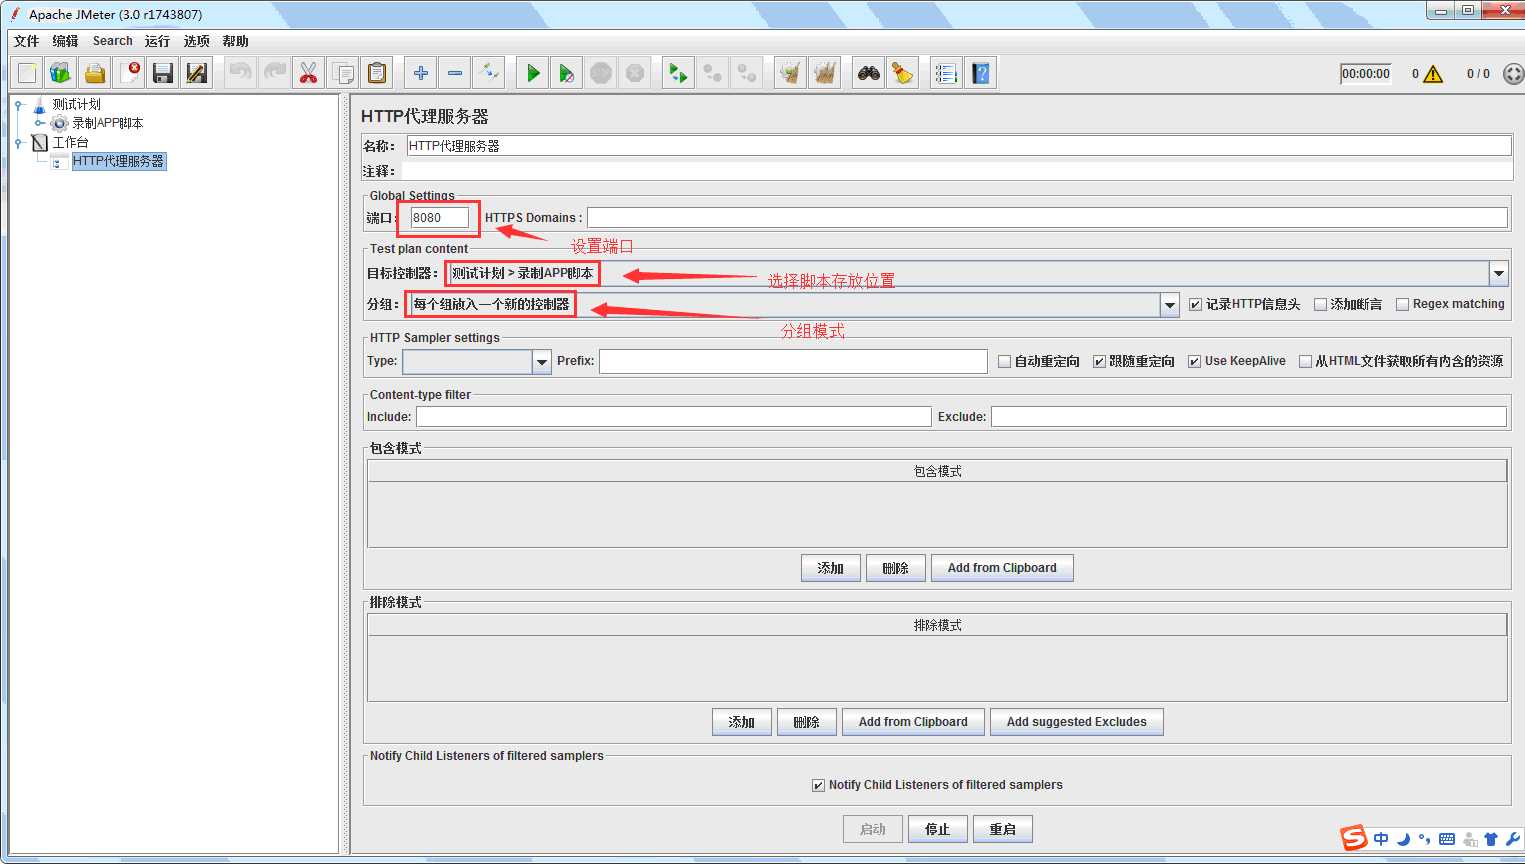Expand all nodes with plus icon
1525x864 pixels.
tap(421, 73)
